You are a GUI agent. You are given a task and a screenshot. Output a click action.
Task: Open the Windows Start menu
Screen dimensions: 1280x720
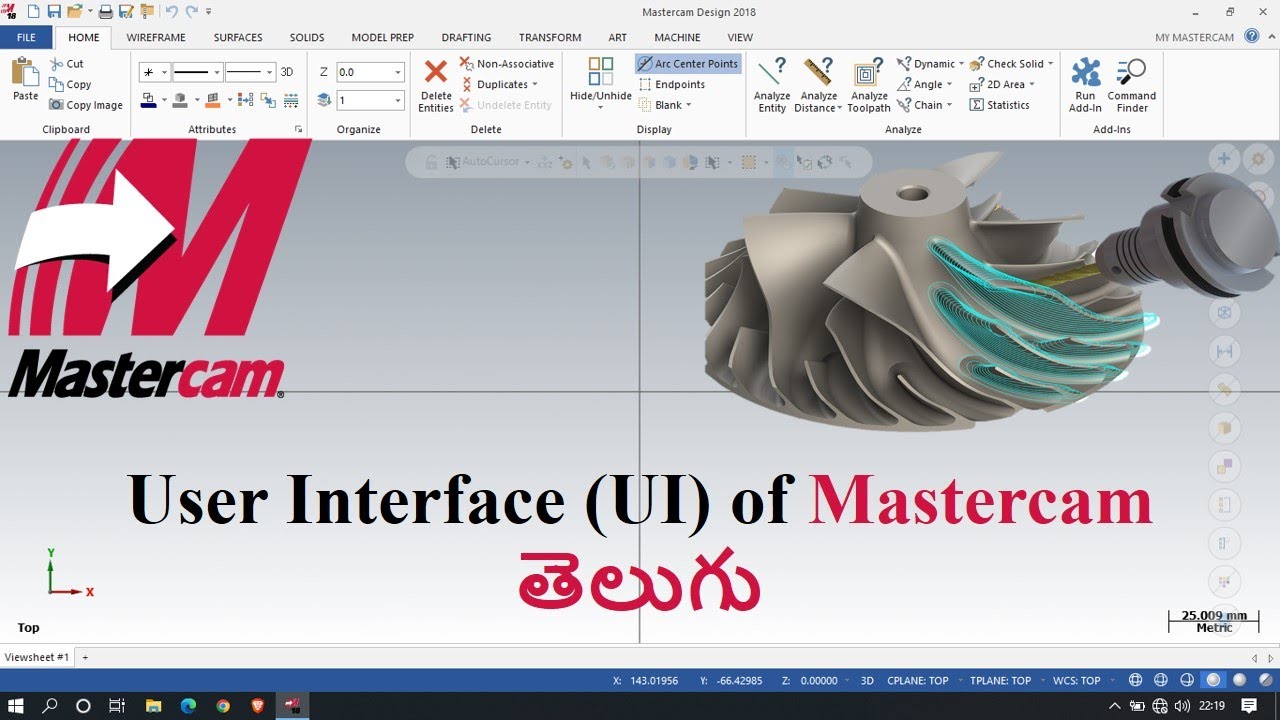point(16,706)
